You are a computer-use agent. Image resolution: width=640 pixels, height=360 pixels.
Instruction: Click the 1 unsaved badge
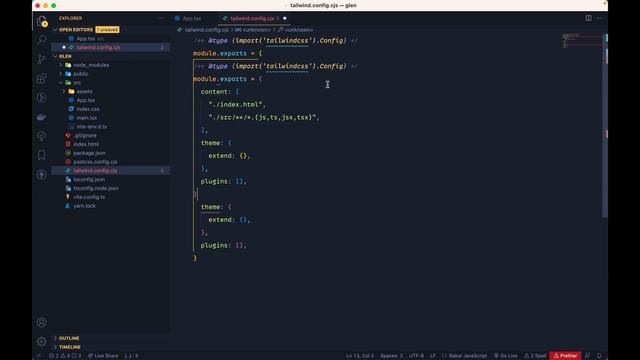(x=107, y=30)
